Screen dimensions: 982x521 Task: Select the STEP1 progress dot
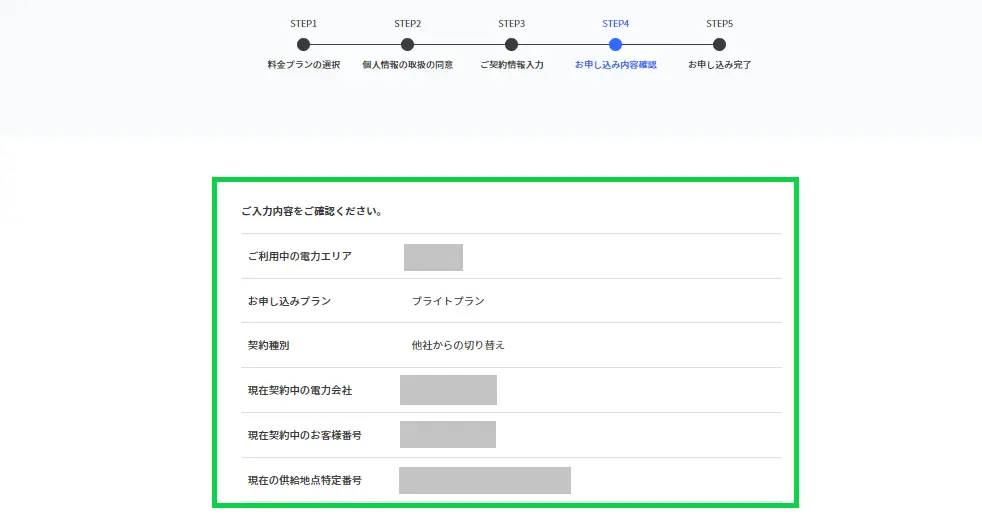[303, 44]
